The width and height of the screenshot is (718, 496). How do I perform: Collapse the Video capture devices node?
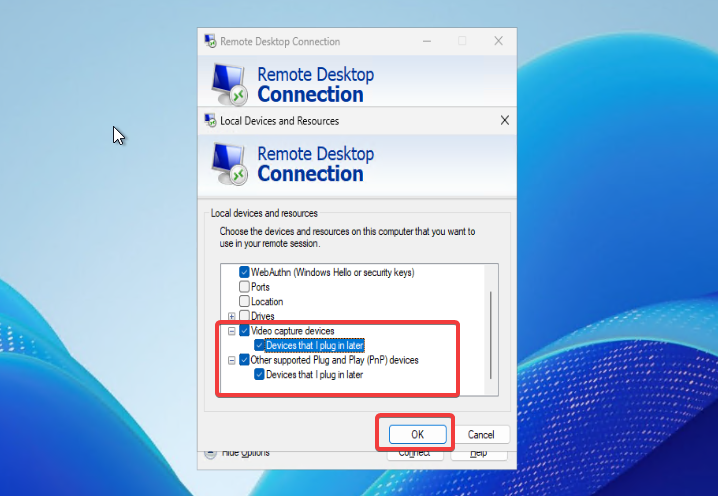(x=232, y=331)
